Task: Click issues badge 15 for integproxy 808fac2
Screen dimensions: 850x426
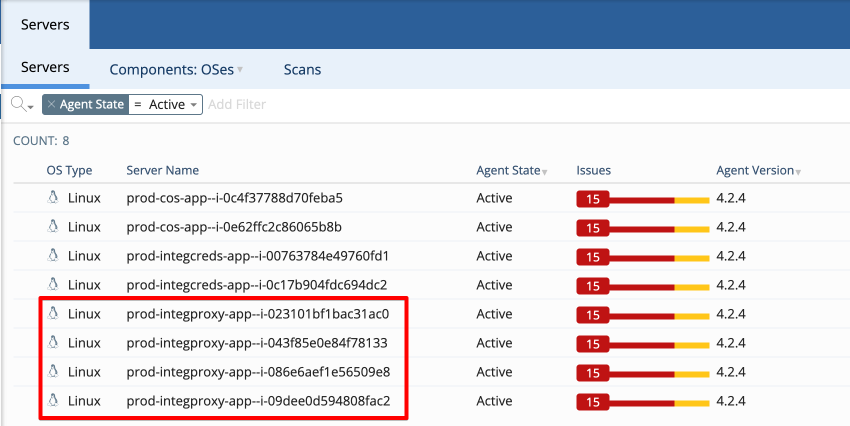Action: click(x=593, y=402)
